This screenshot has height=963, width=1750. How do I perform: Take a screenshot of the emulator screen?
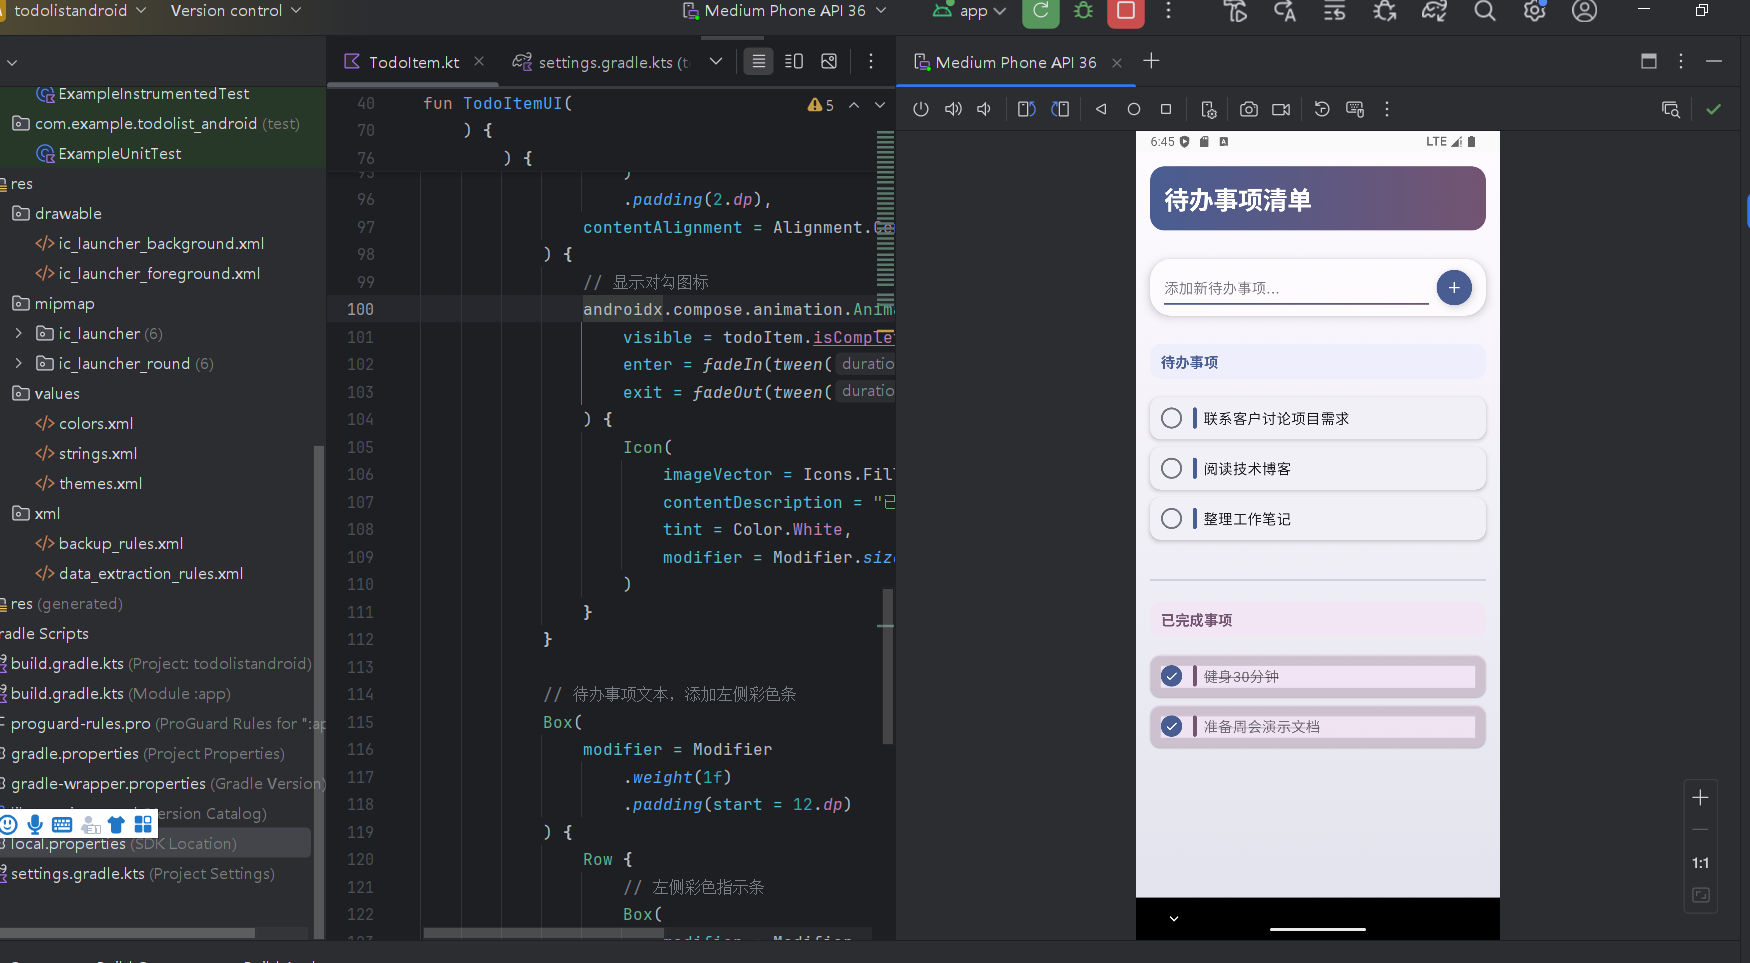(1248, 109)
